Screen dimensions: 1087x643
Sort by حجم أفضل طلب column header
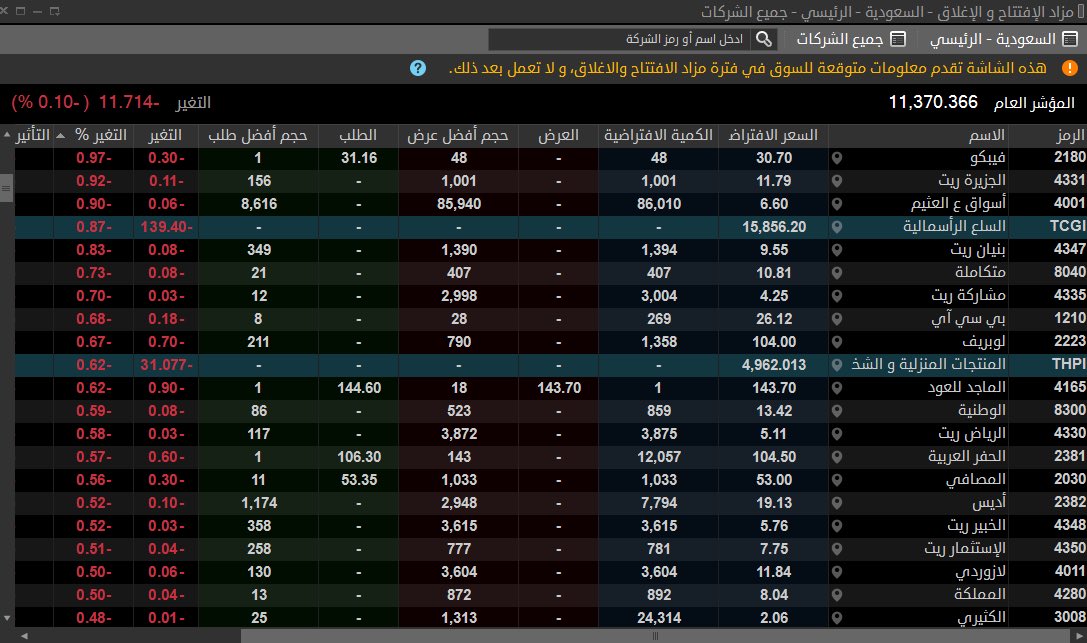258,135
